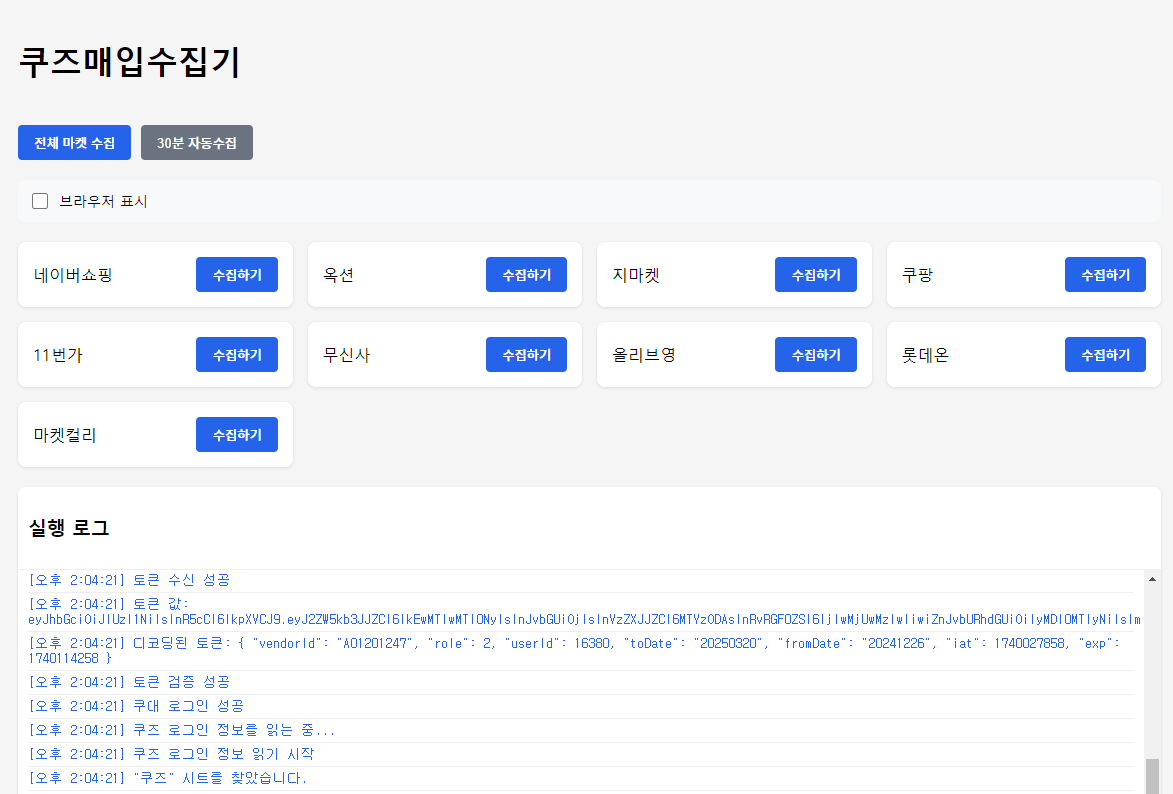
Task: Click the 지마켓 market label
Action: (636, 275)
